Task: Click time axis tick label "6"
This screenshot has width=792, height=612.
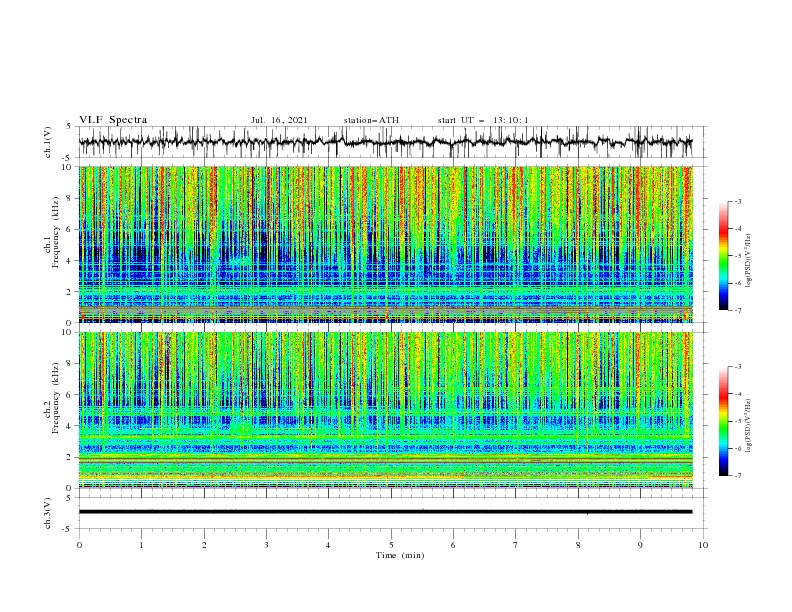Action: (x=454, y=545)
